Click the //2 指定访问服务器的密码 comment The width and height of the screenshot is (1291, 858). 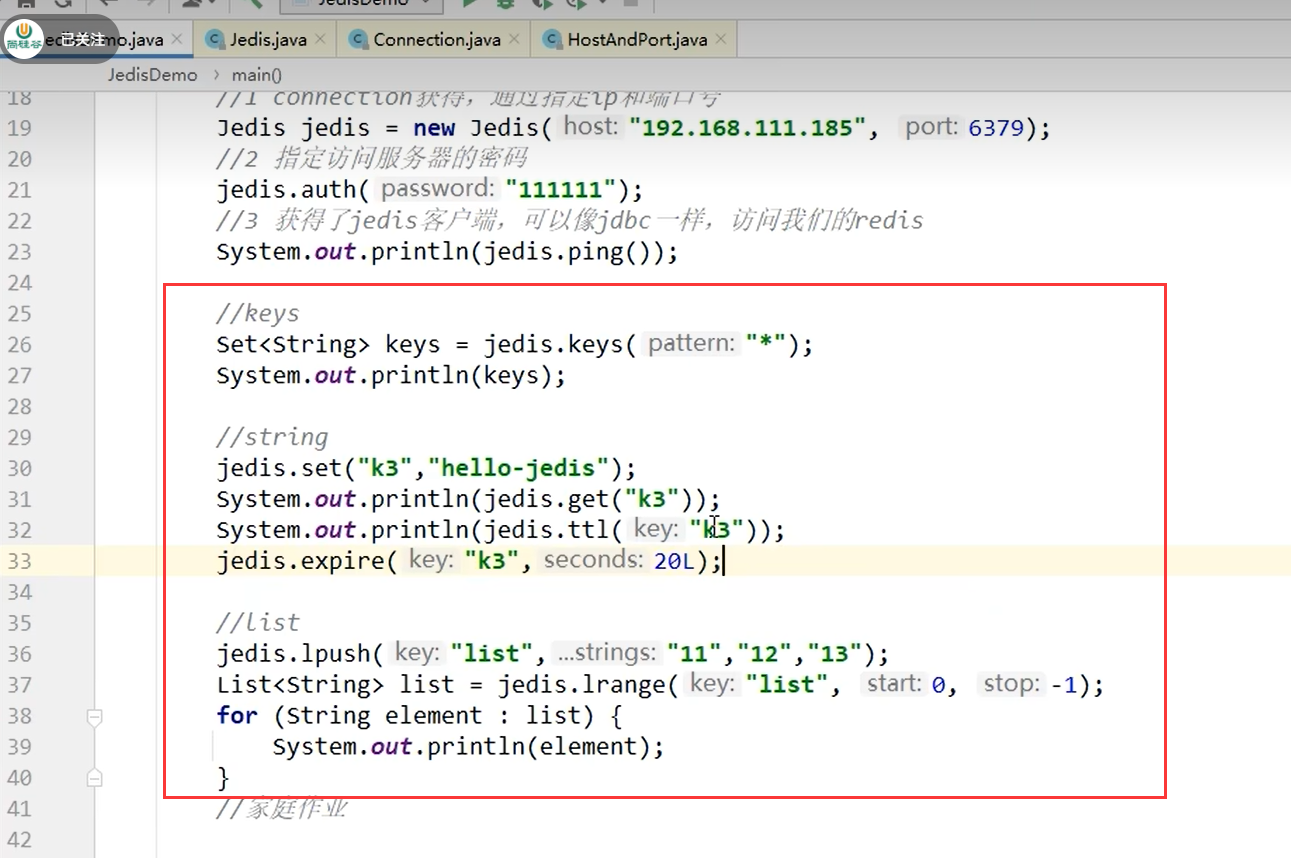tap(371, 159)
